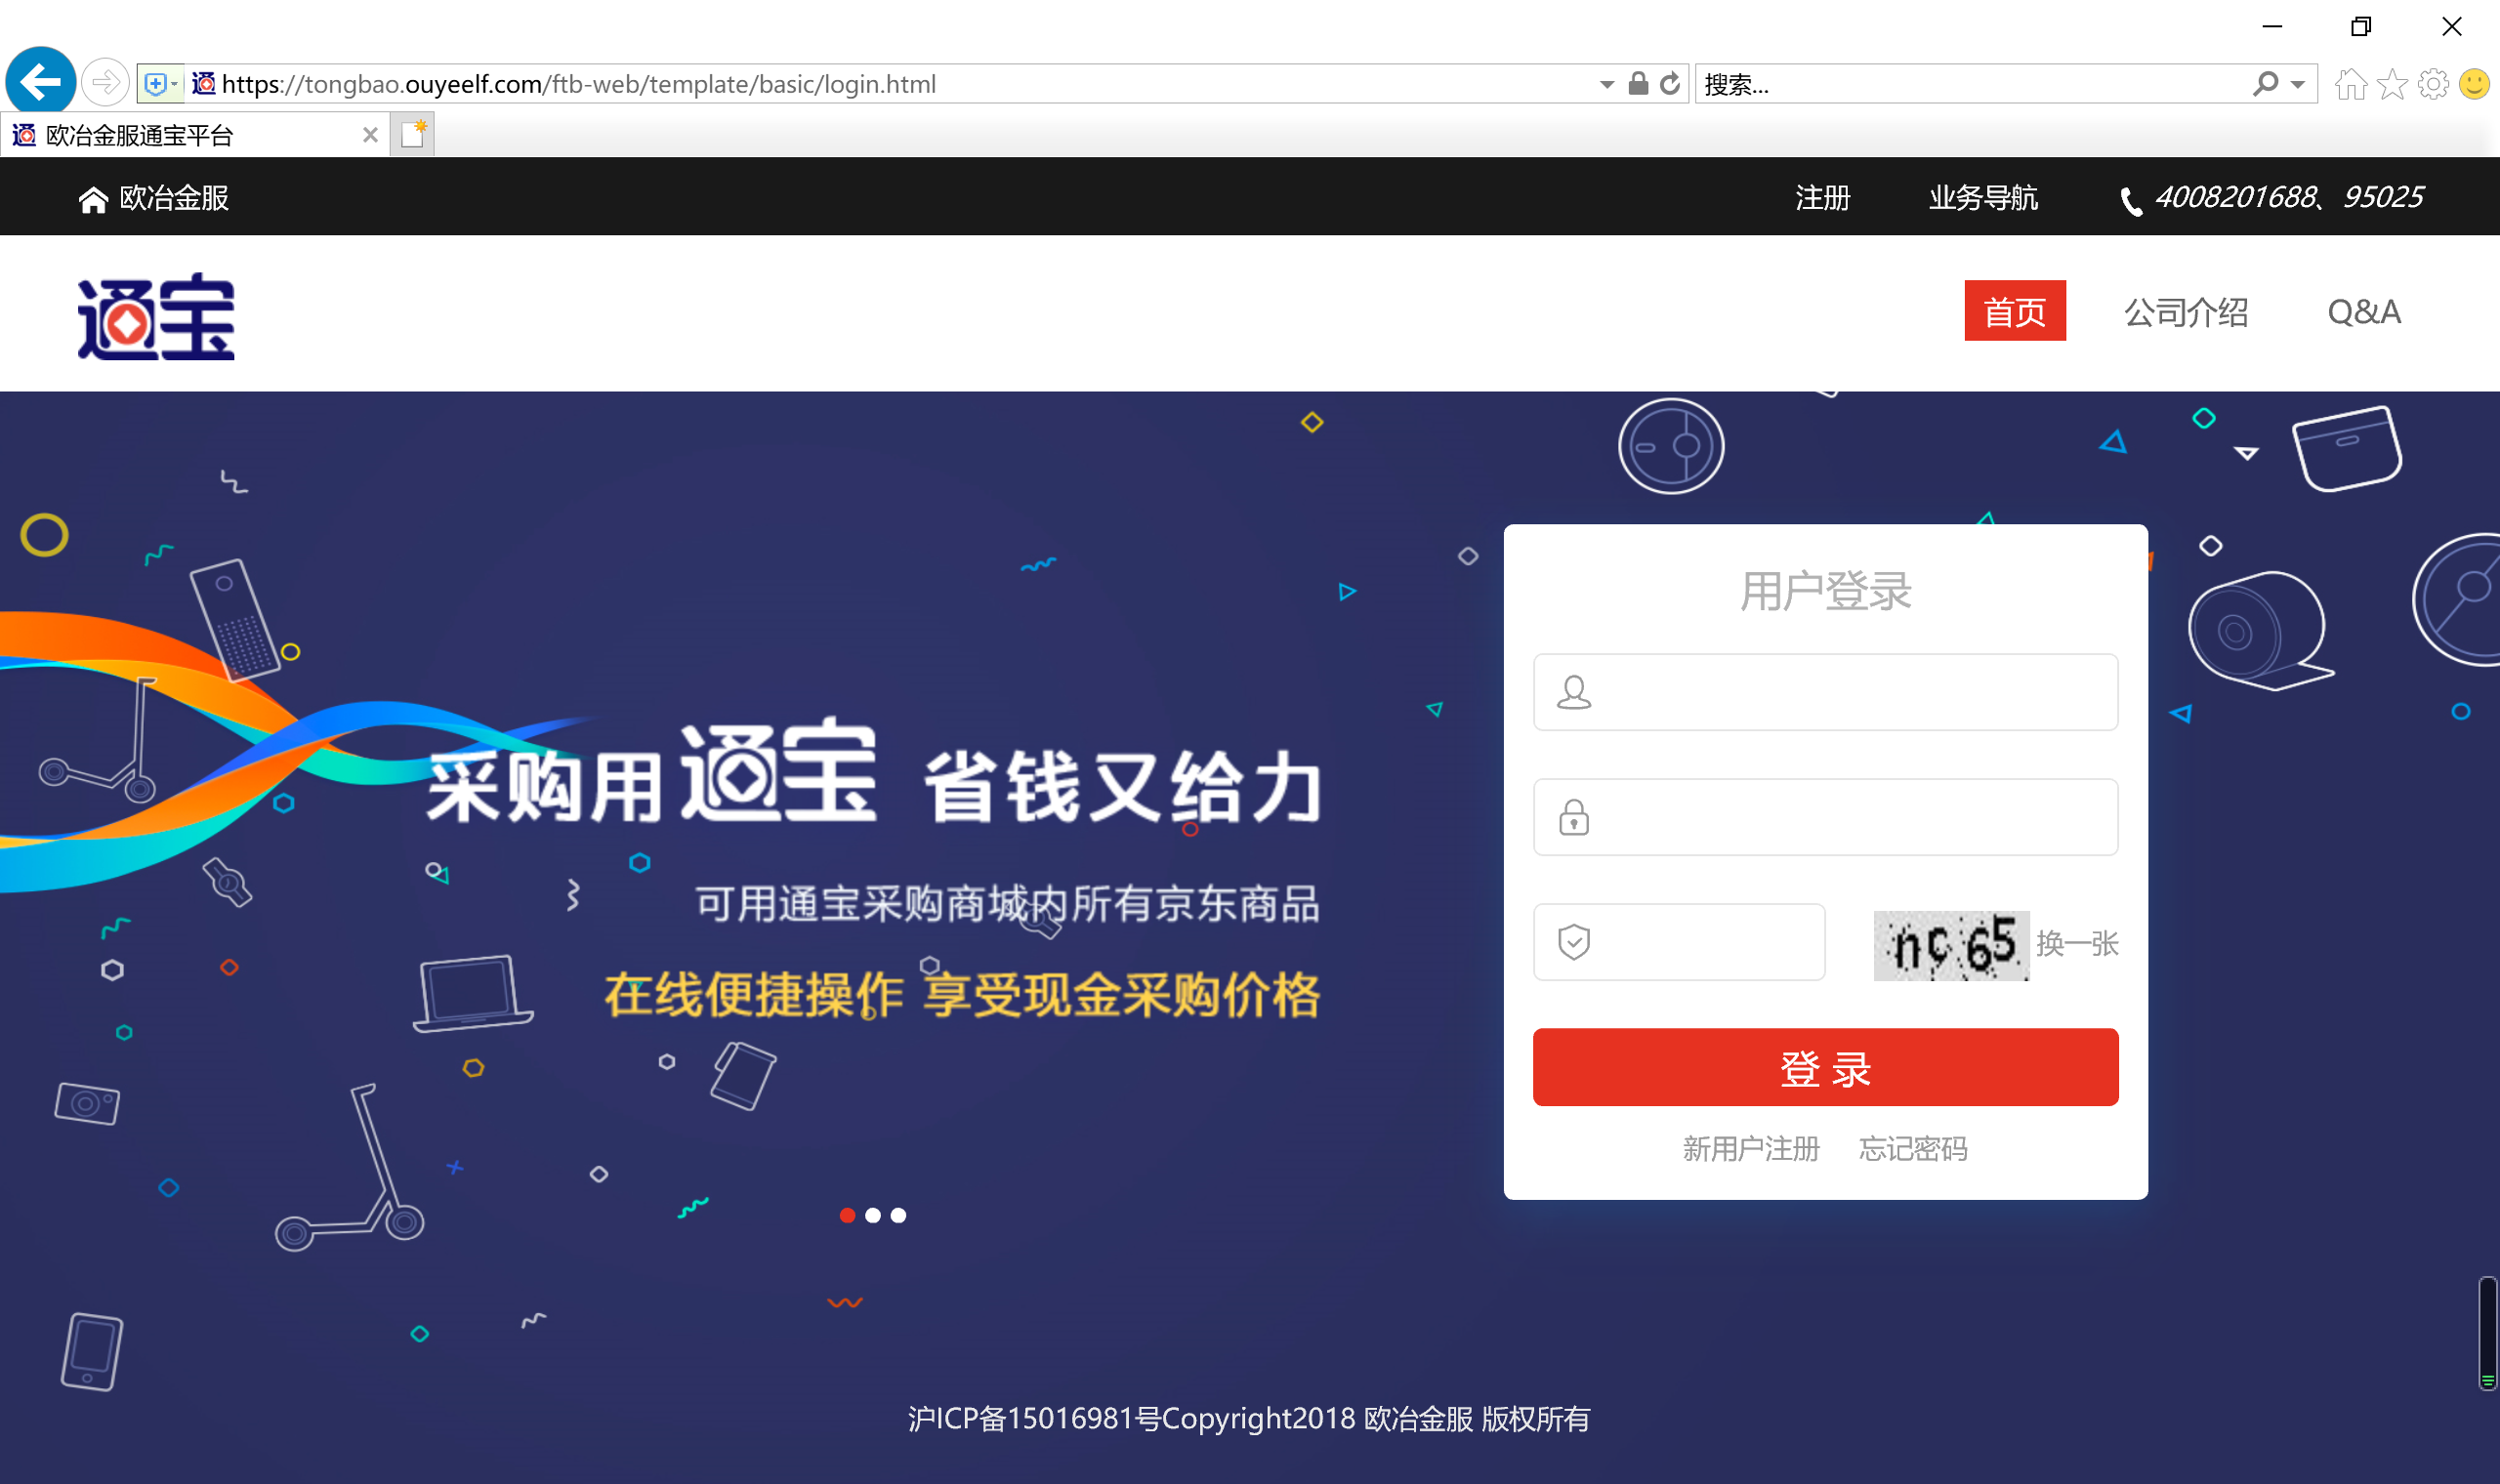Click the username input field
Image resolution: width=2500 pixels, height=1484 pixels.
pyautogui.click(x=1825, y=692)
